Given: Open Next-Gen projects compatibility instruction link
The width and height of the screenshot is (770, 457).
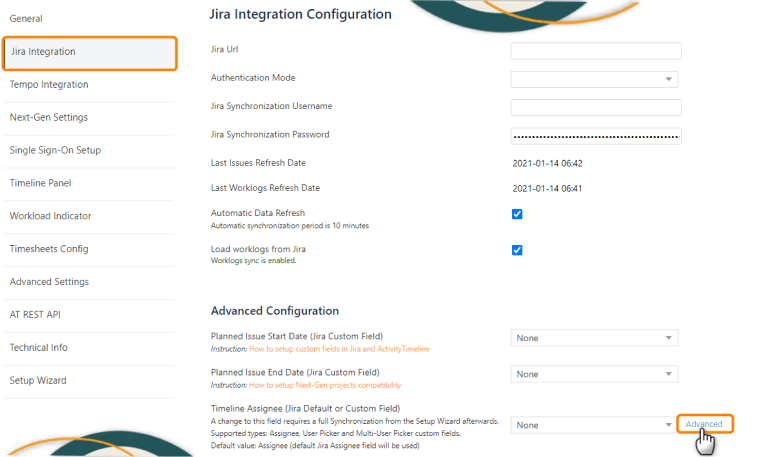Looking at the screenshot, I should (325, 385).
